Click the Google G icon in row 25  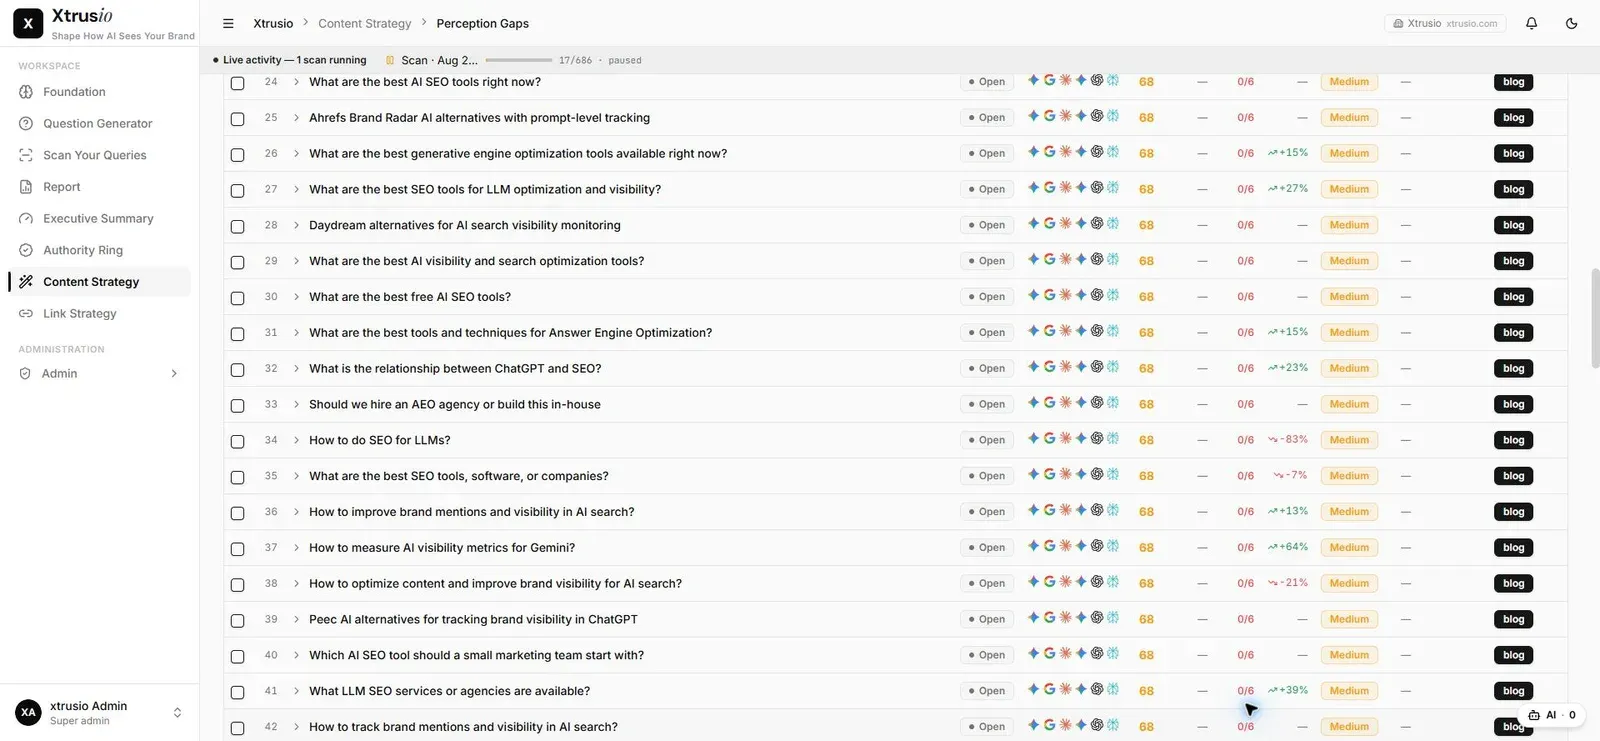click(x=1049, y=116)
